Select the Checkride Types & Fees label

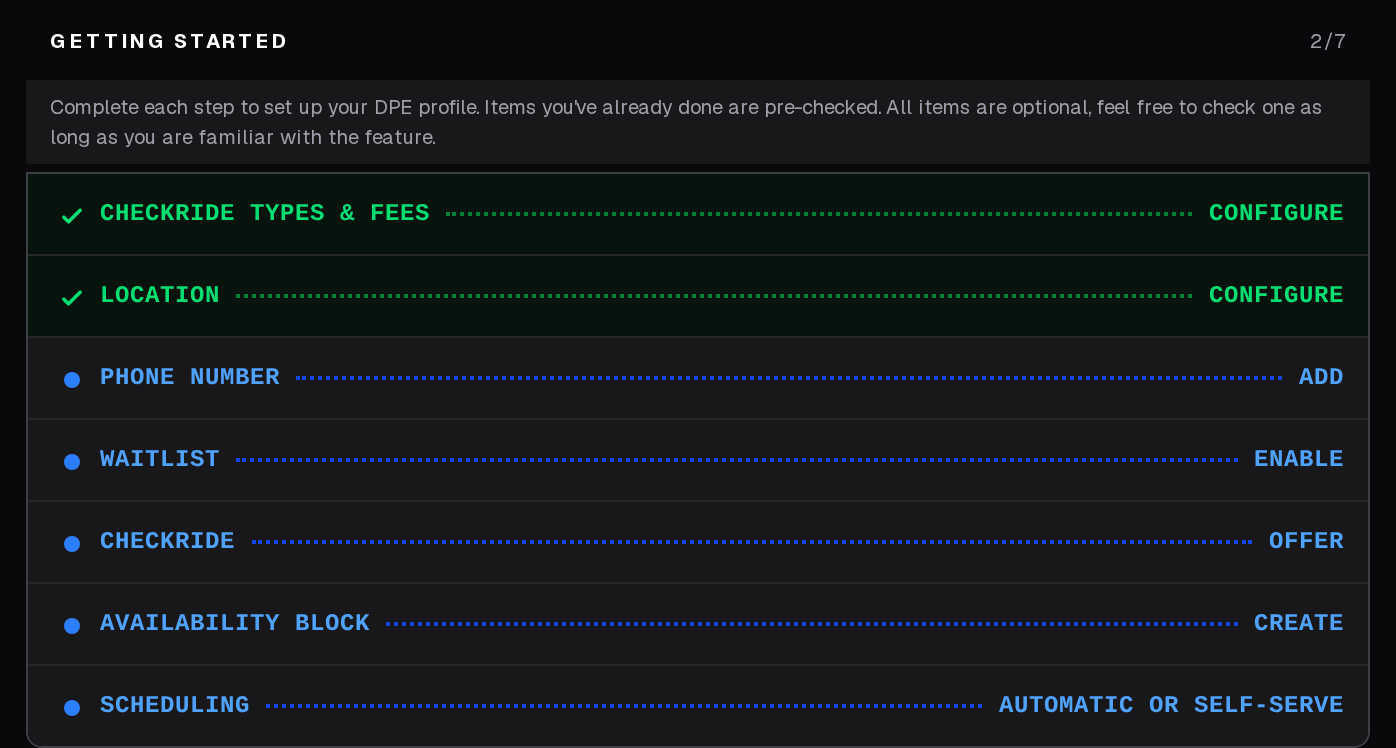tap(265, 213)
